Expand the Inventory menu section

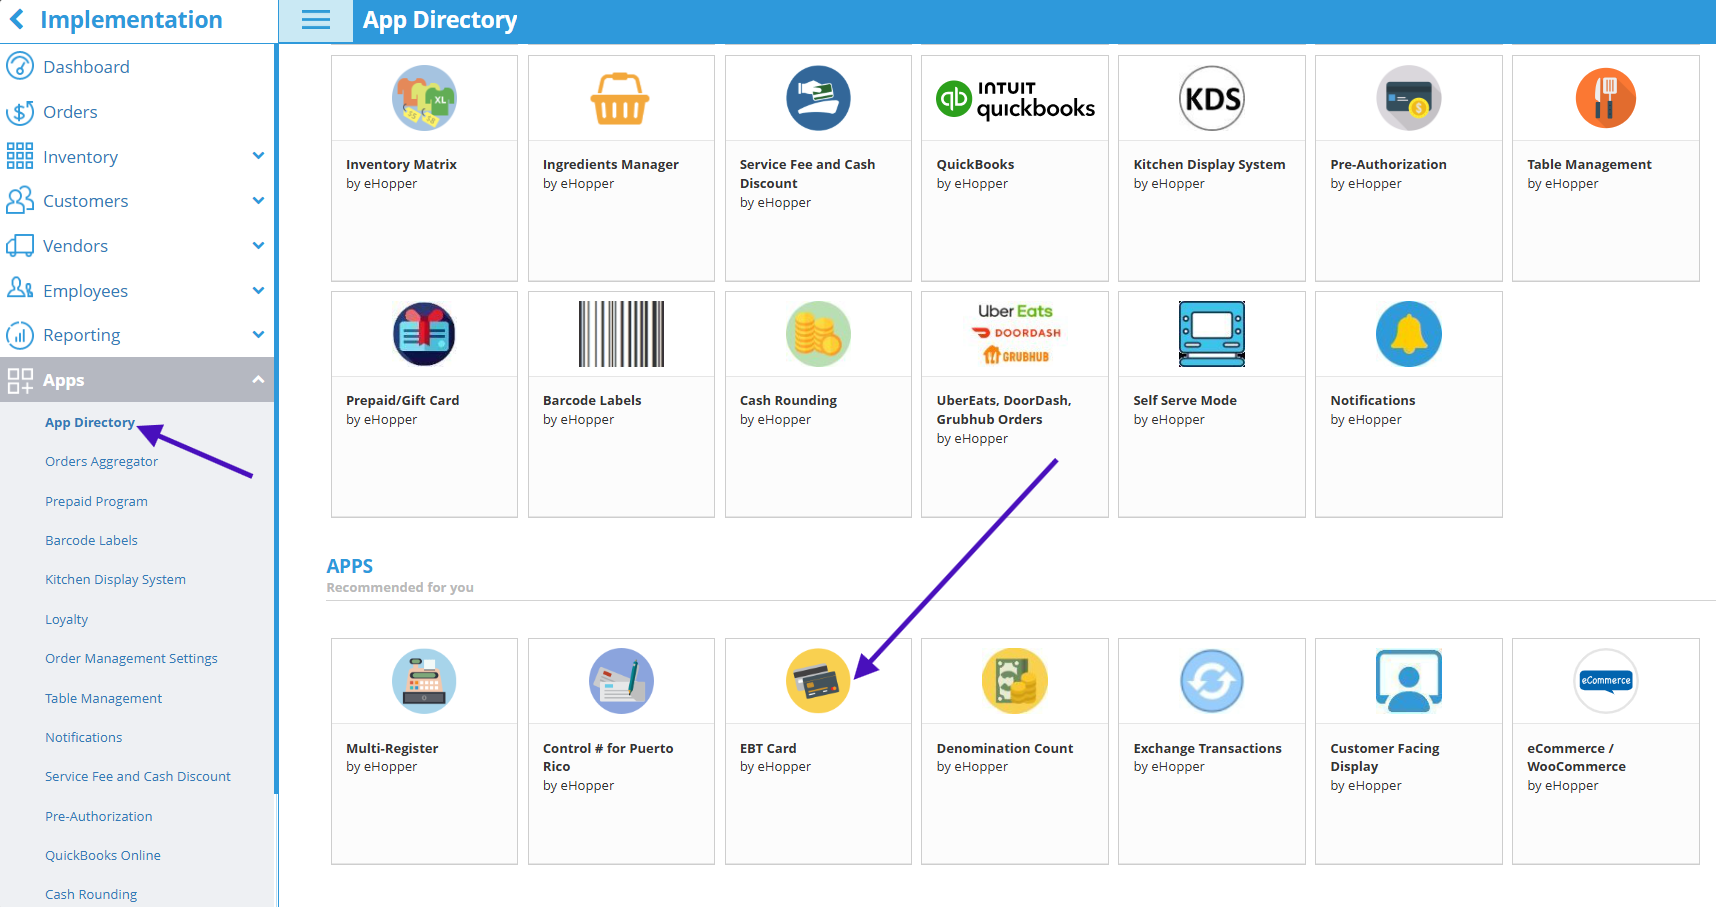point(258,156)
